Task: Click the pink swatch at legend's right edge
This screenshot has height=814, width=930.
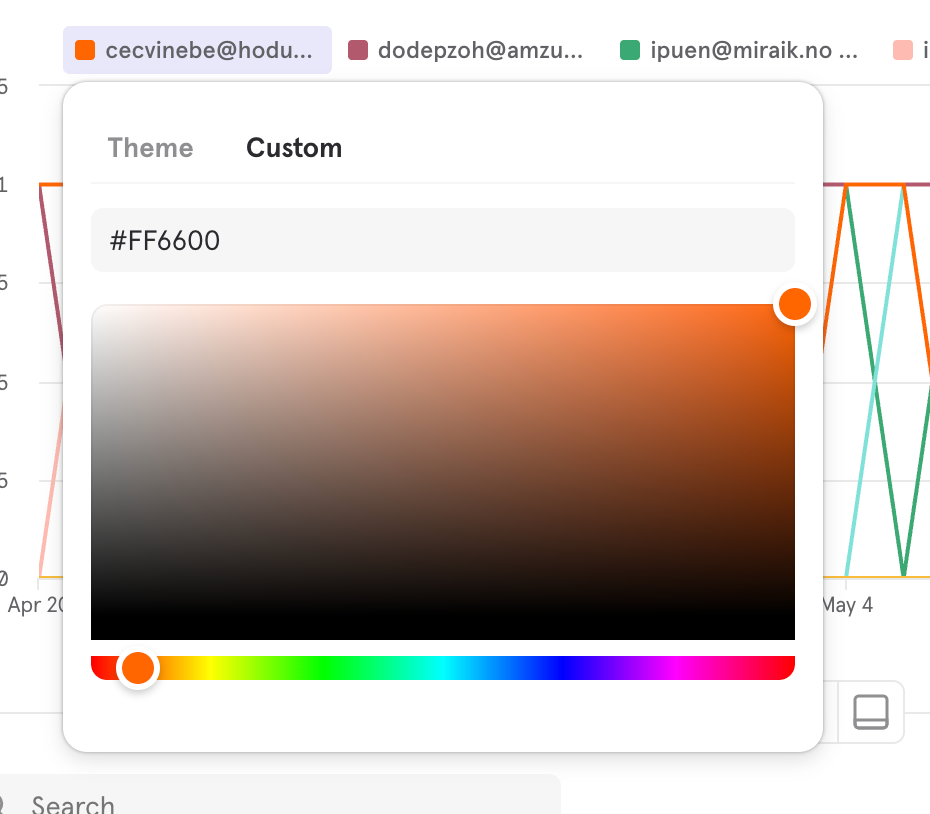Action: pos(903,50)
